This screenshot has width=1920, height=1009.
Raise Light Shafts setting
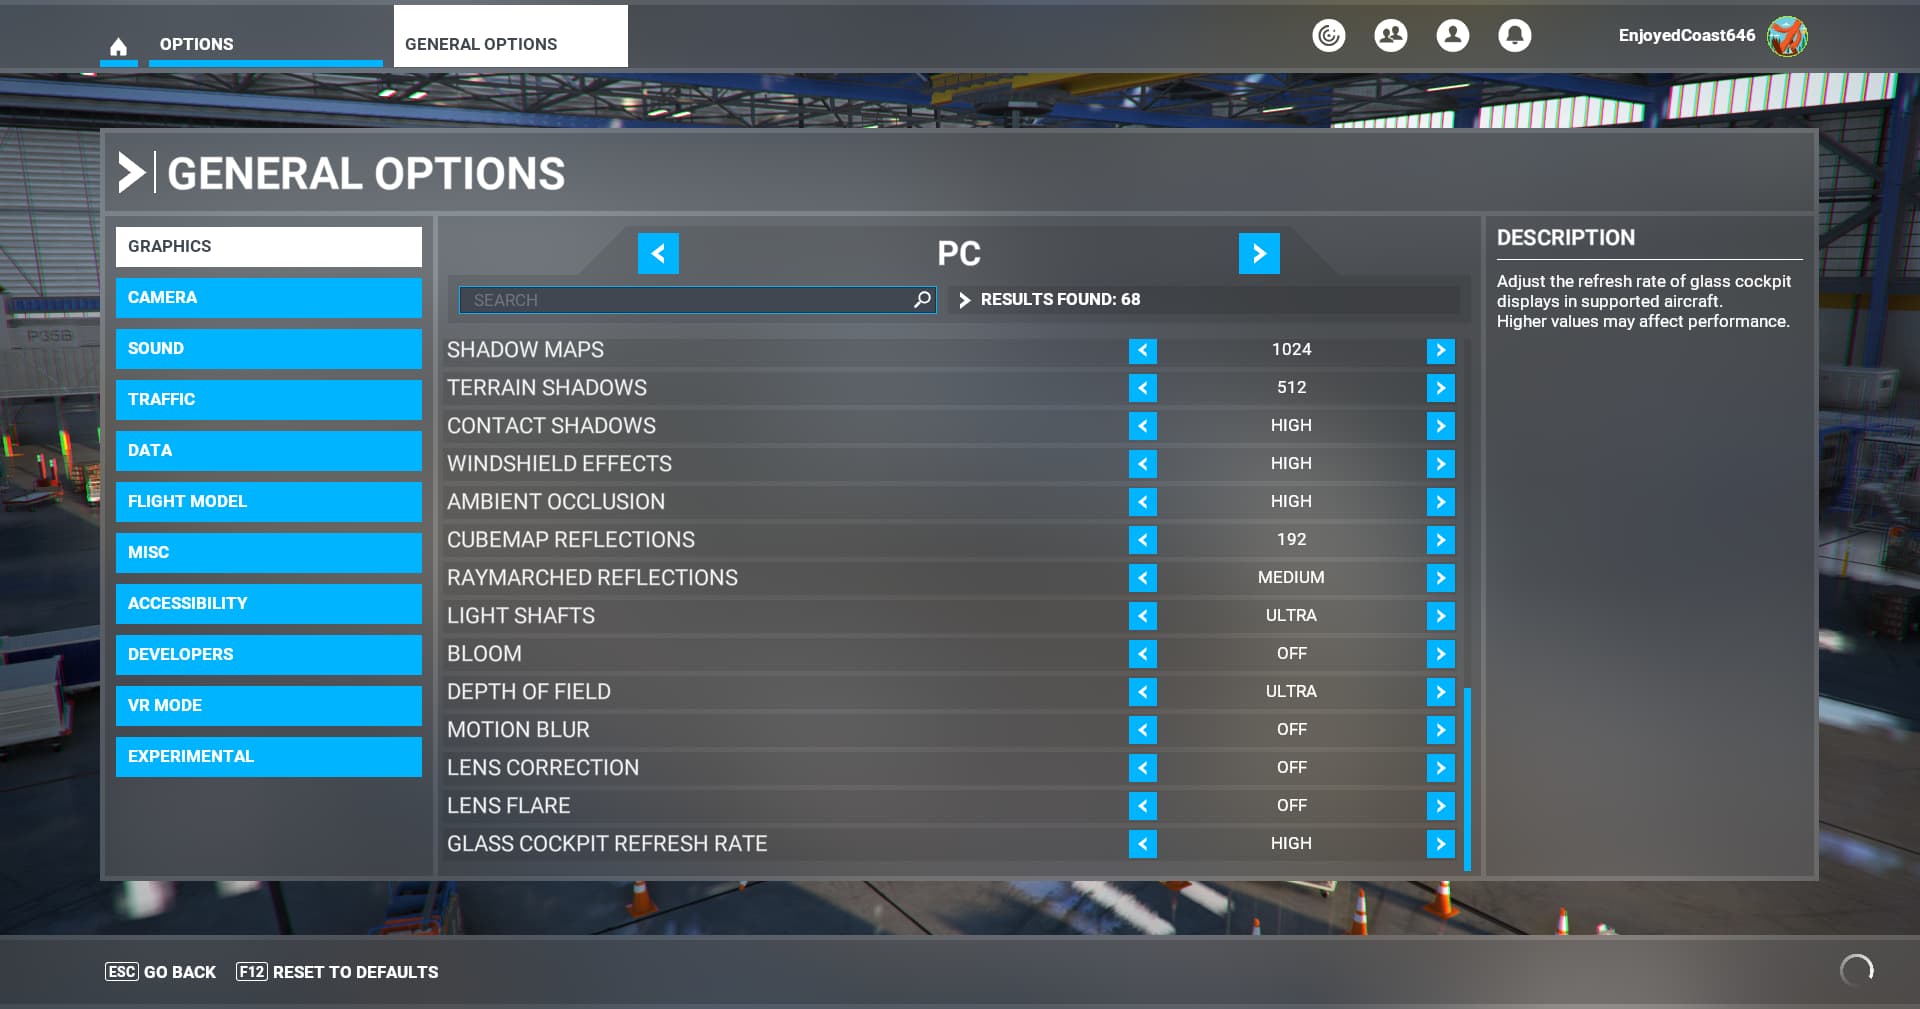pyautogui.click(x=1440, y=616)
